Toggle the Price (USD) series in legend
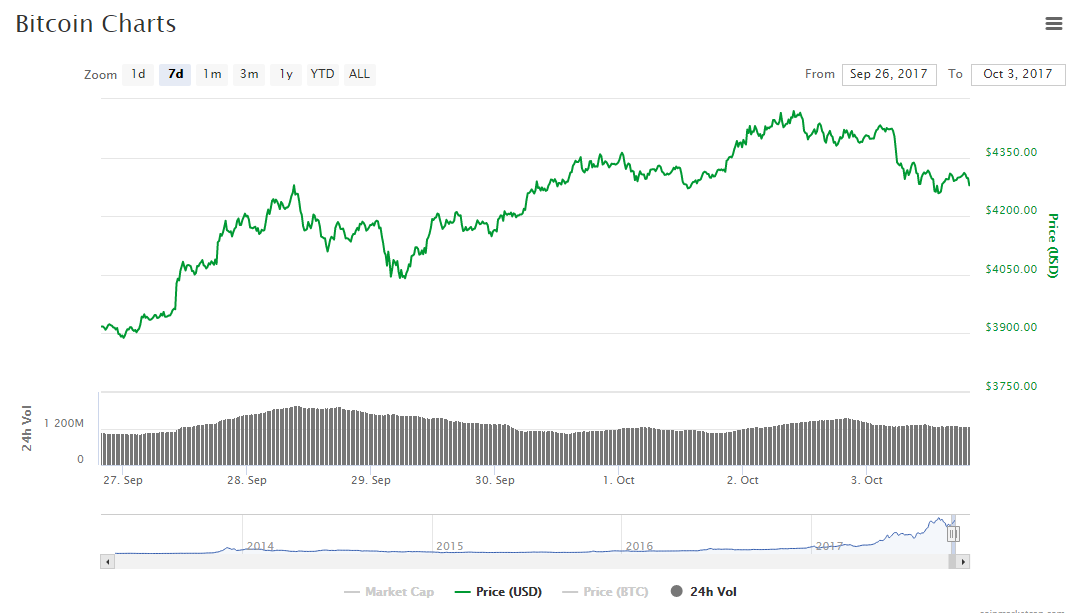This screenshot has height=613, width=1085. [498, 592]
